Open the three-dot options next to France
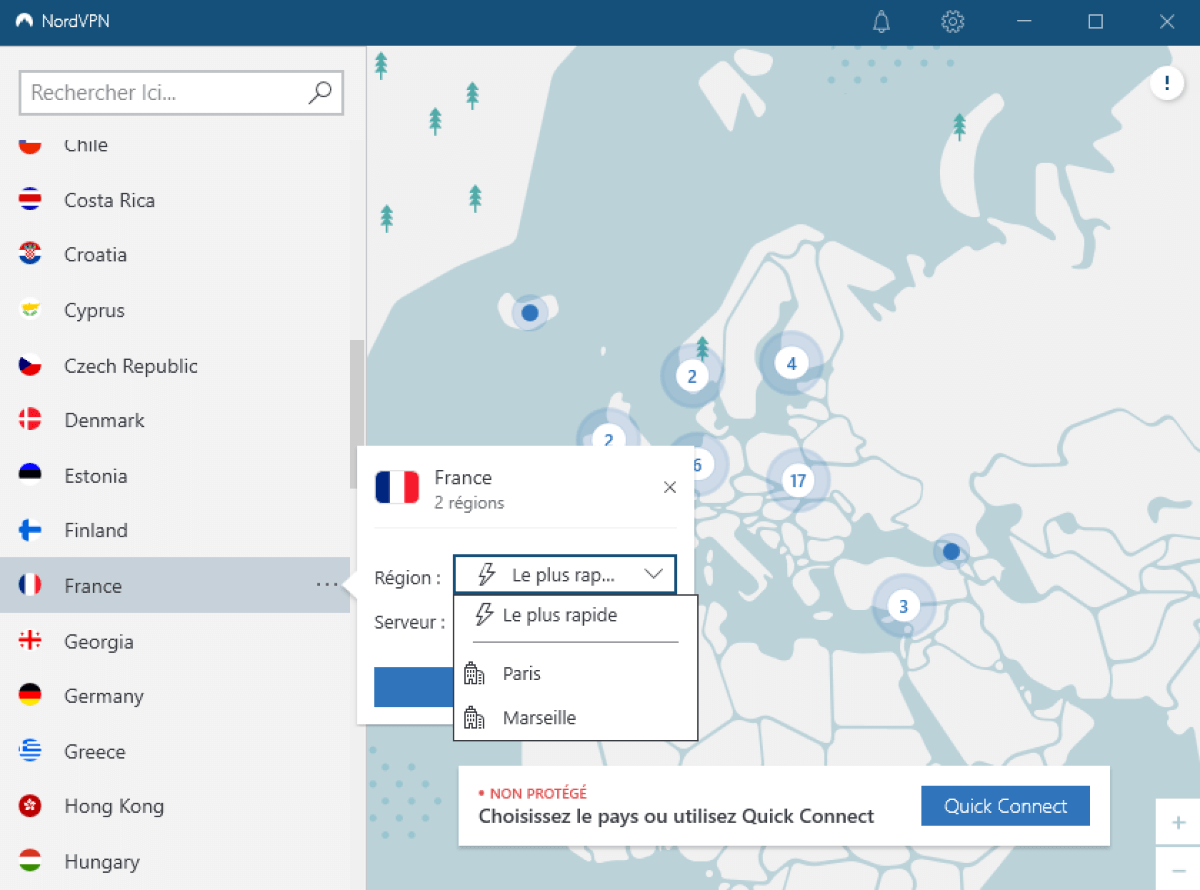 pos(327,585)
